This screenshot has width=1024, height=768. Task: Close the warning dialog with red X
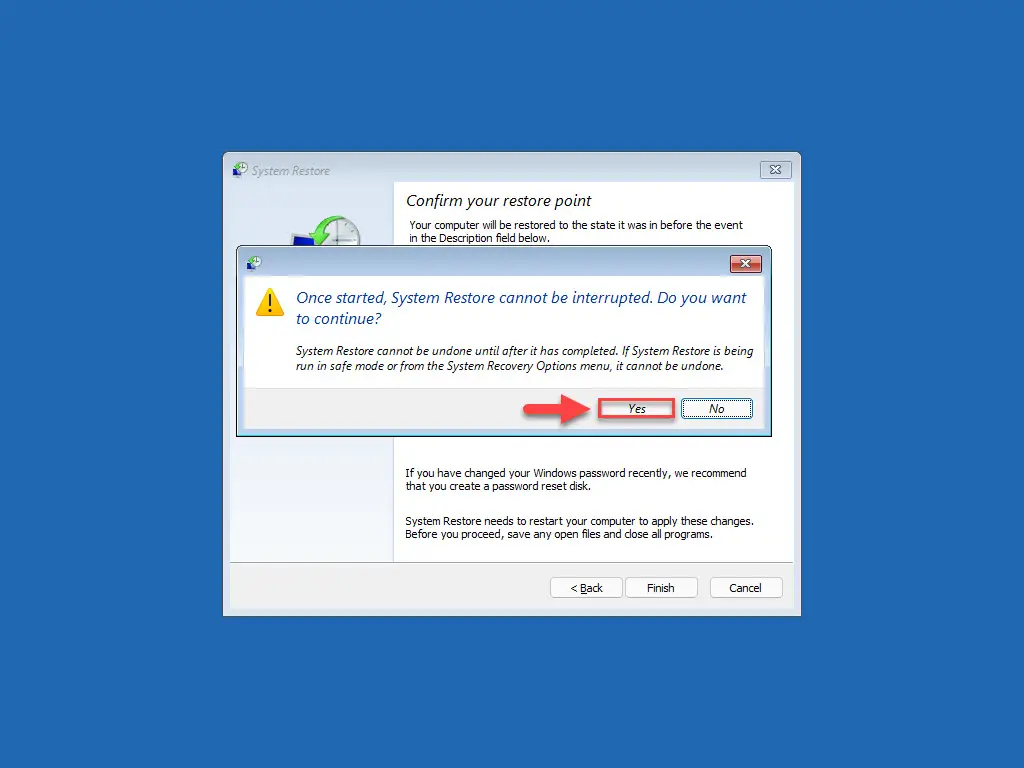(x=745, y=264)
